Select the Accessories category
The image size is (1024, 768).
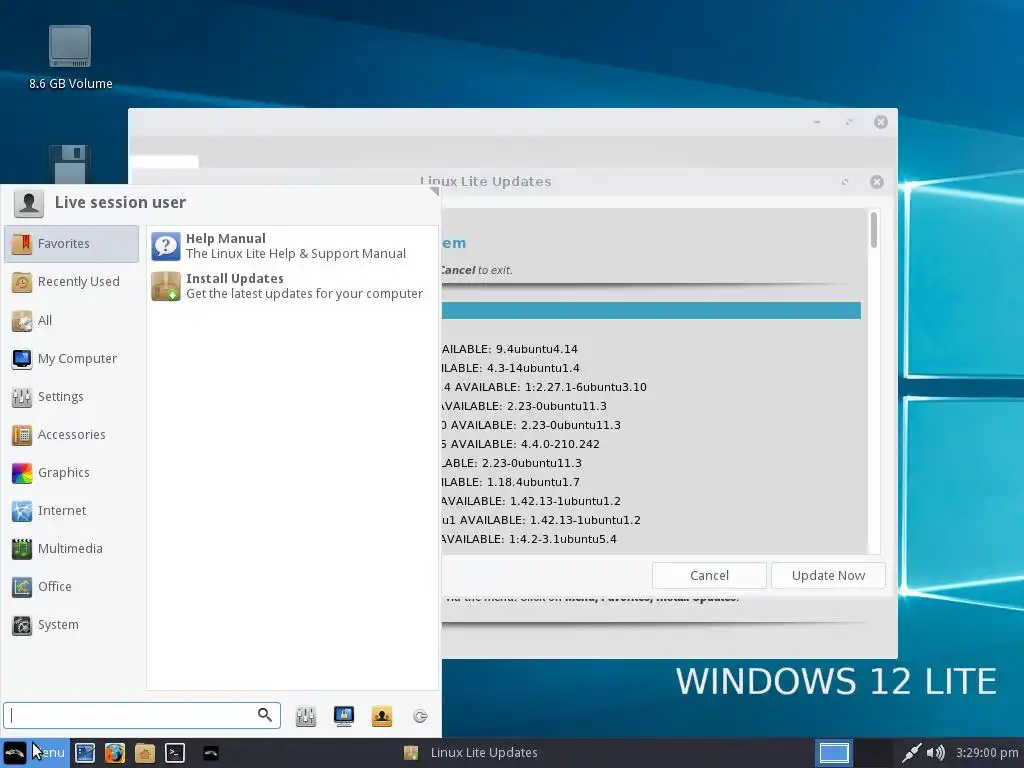pyautogui.click(x=71, y=434)
